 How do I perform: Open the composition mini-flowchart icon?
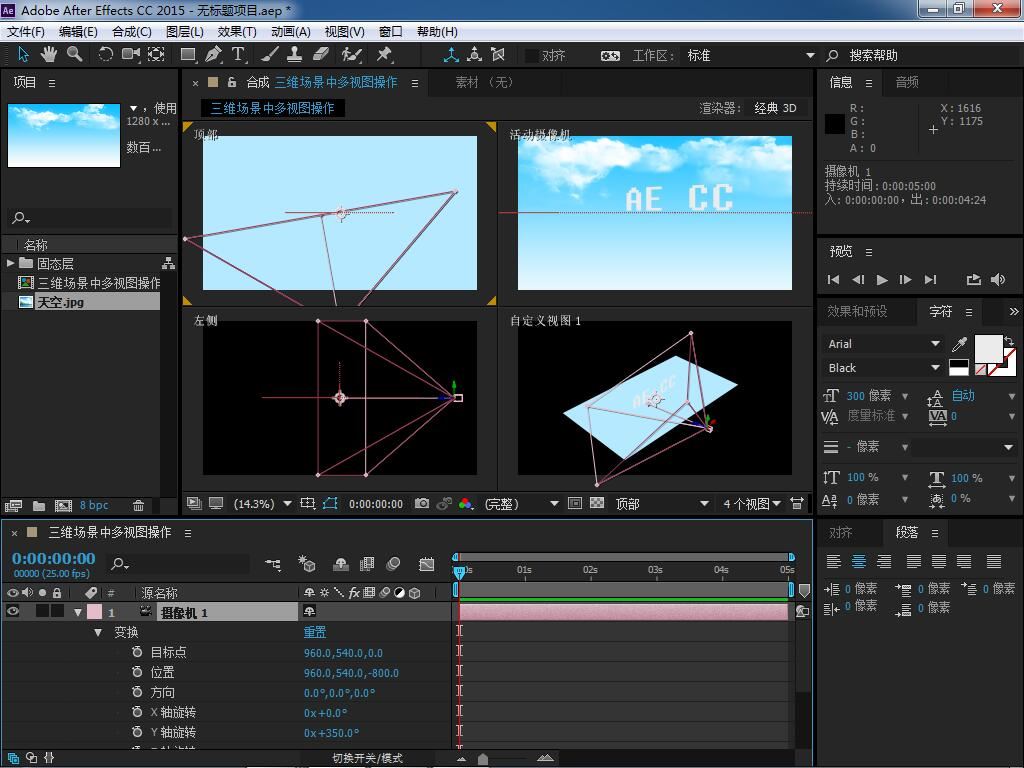coord(273,564)
